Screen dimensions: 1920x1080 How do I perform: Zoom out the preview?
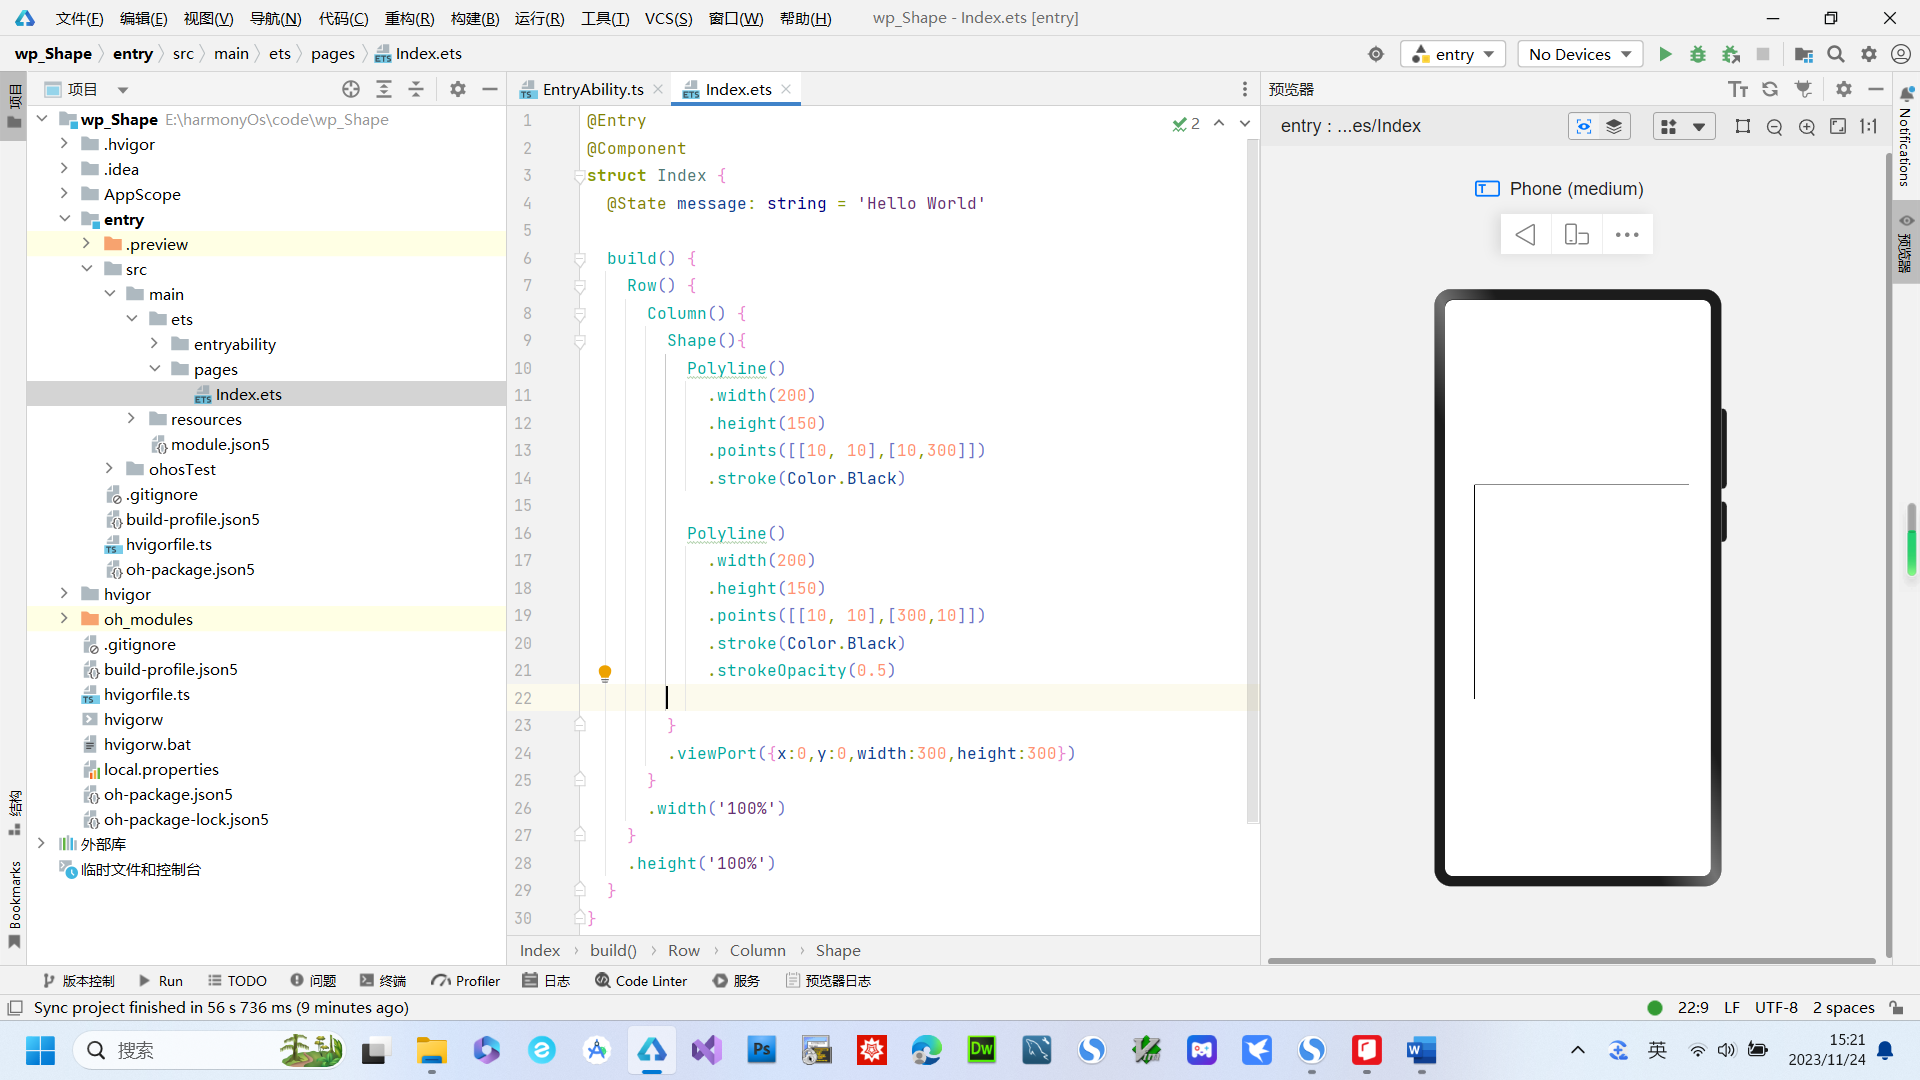click(x=1775, y=126)
